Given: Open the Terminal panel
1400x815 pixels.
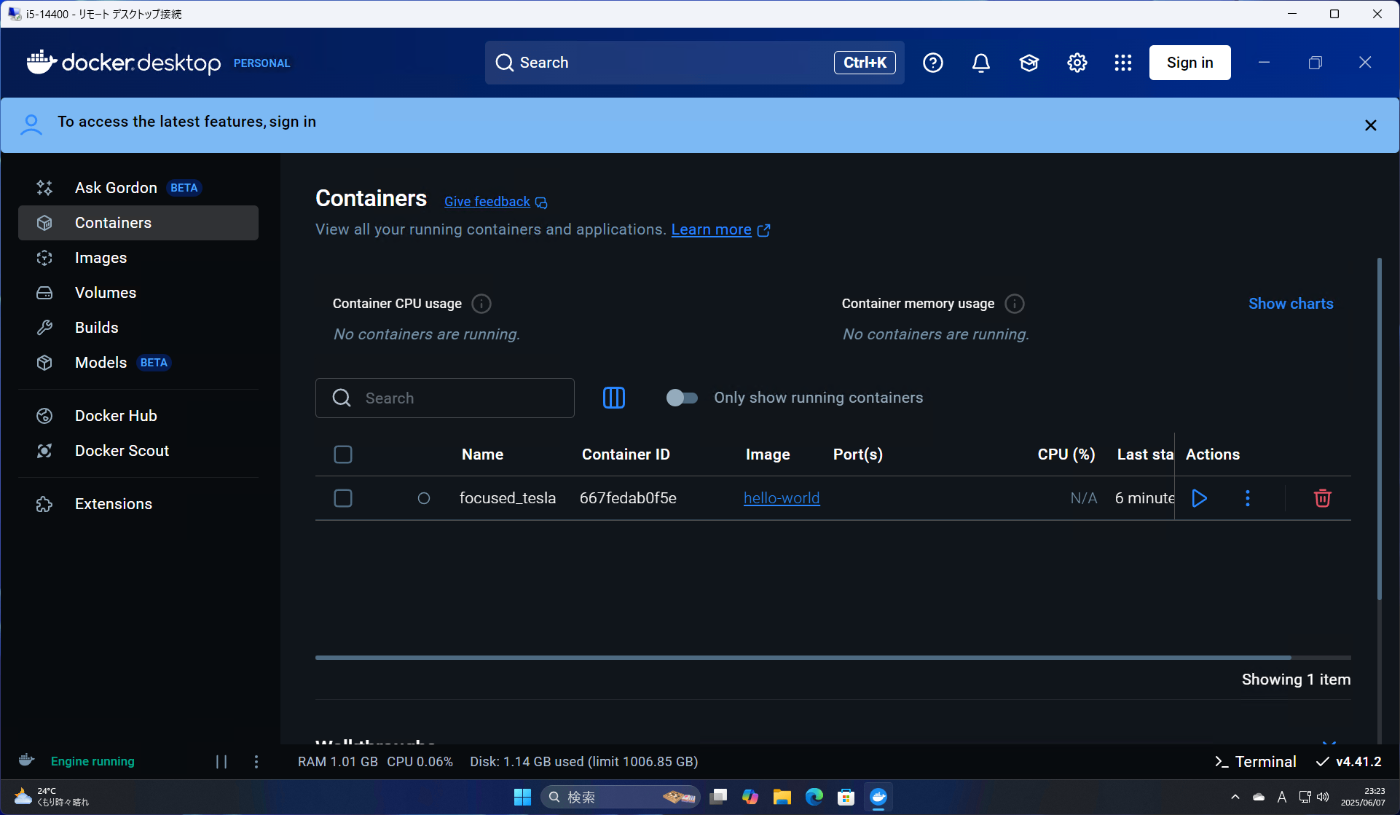Looking at the screenshot, I should point(1255,762).
